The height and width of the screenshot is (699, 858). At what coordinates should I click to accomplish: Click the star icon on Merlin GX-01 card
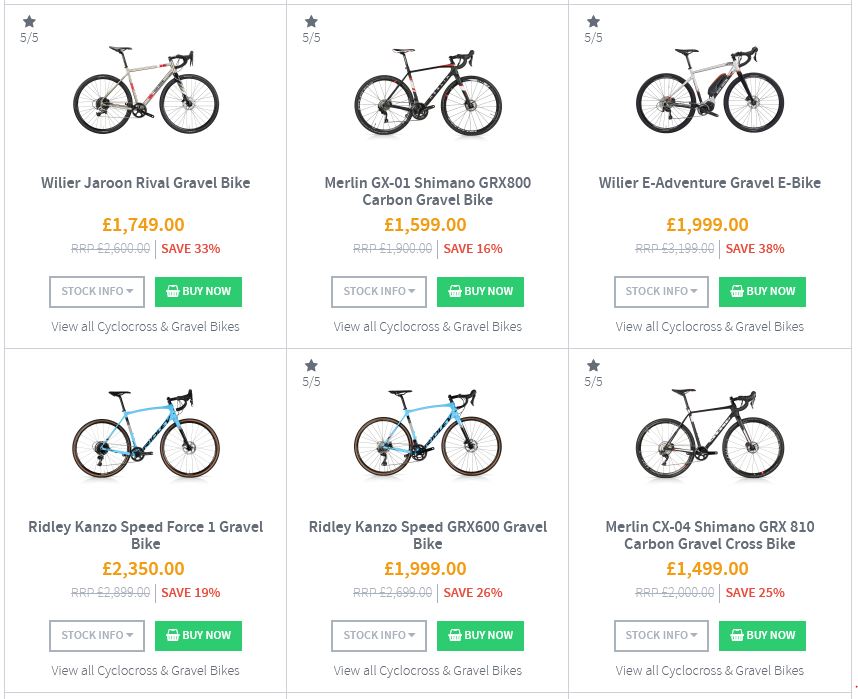(x=311, y=21)
